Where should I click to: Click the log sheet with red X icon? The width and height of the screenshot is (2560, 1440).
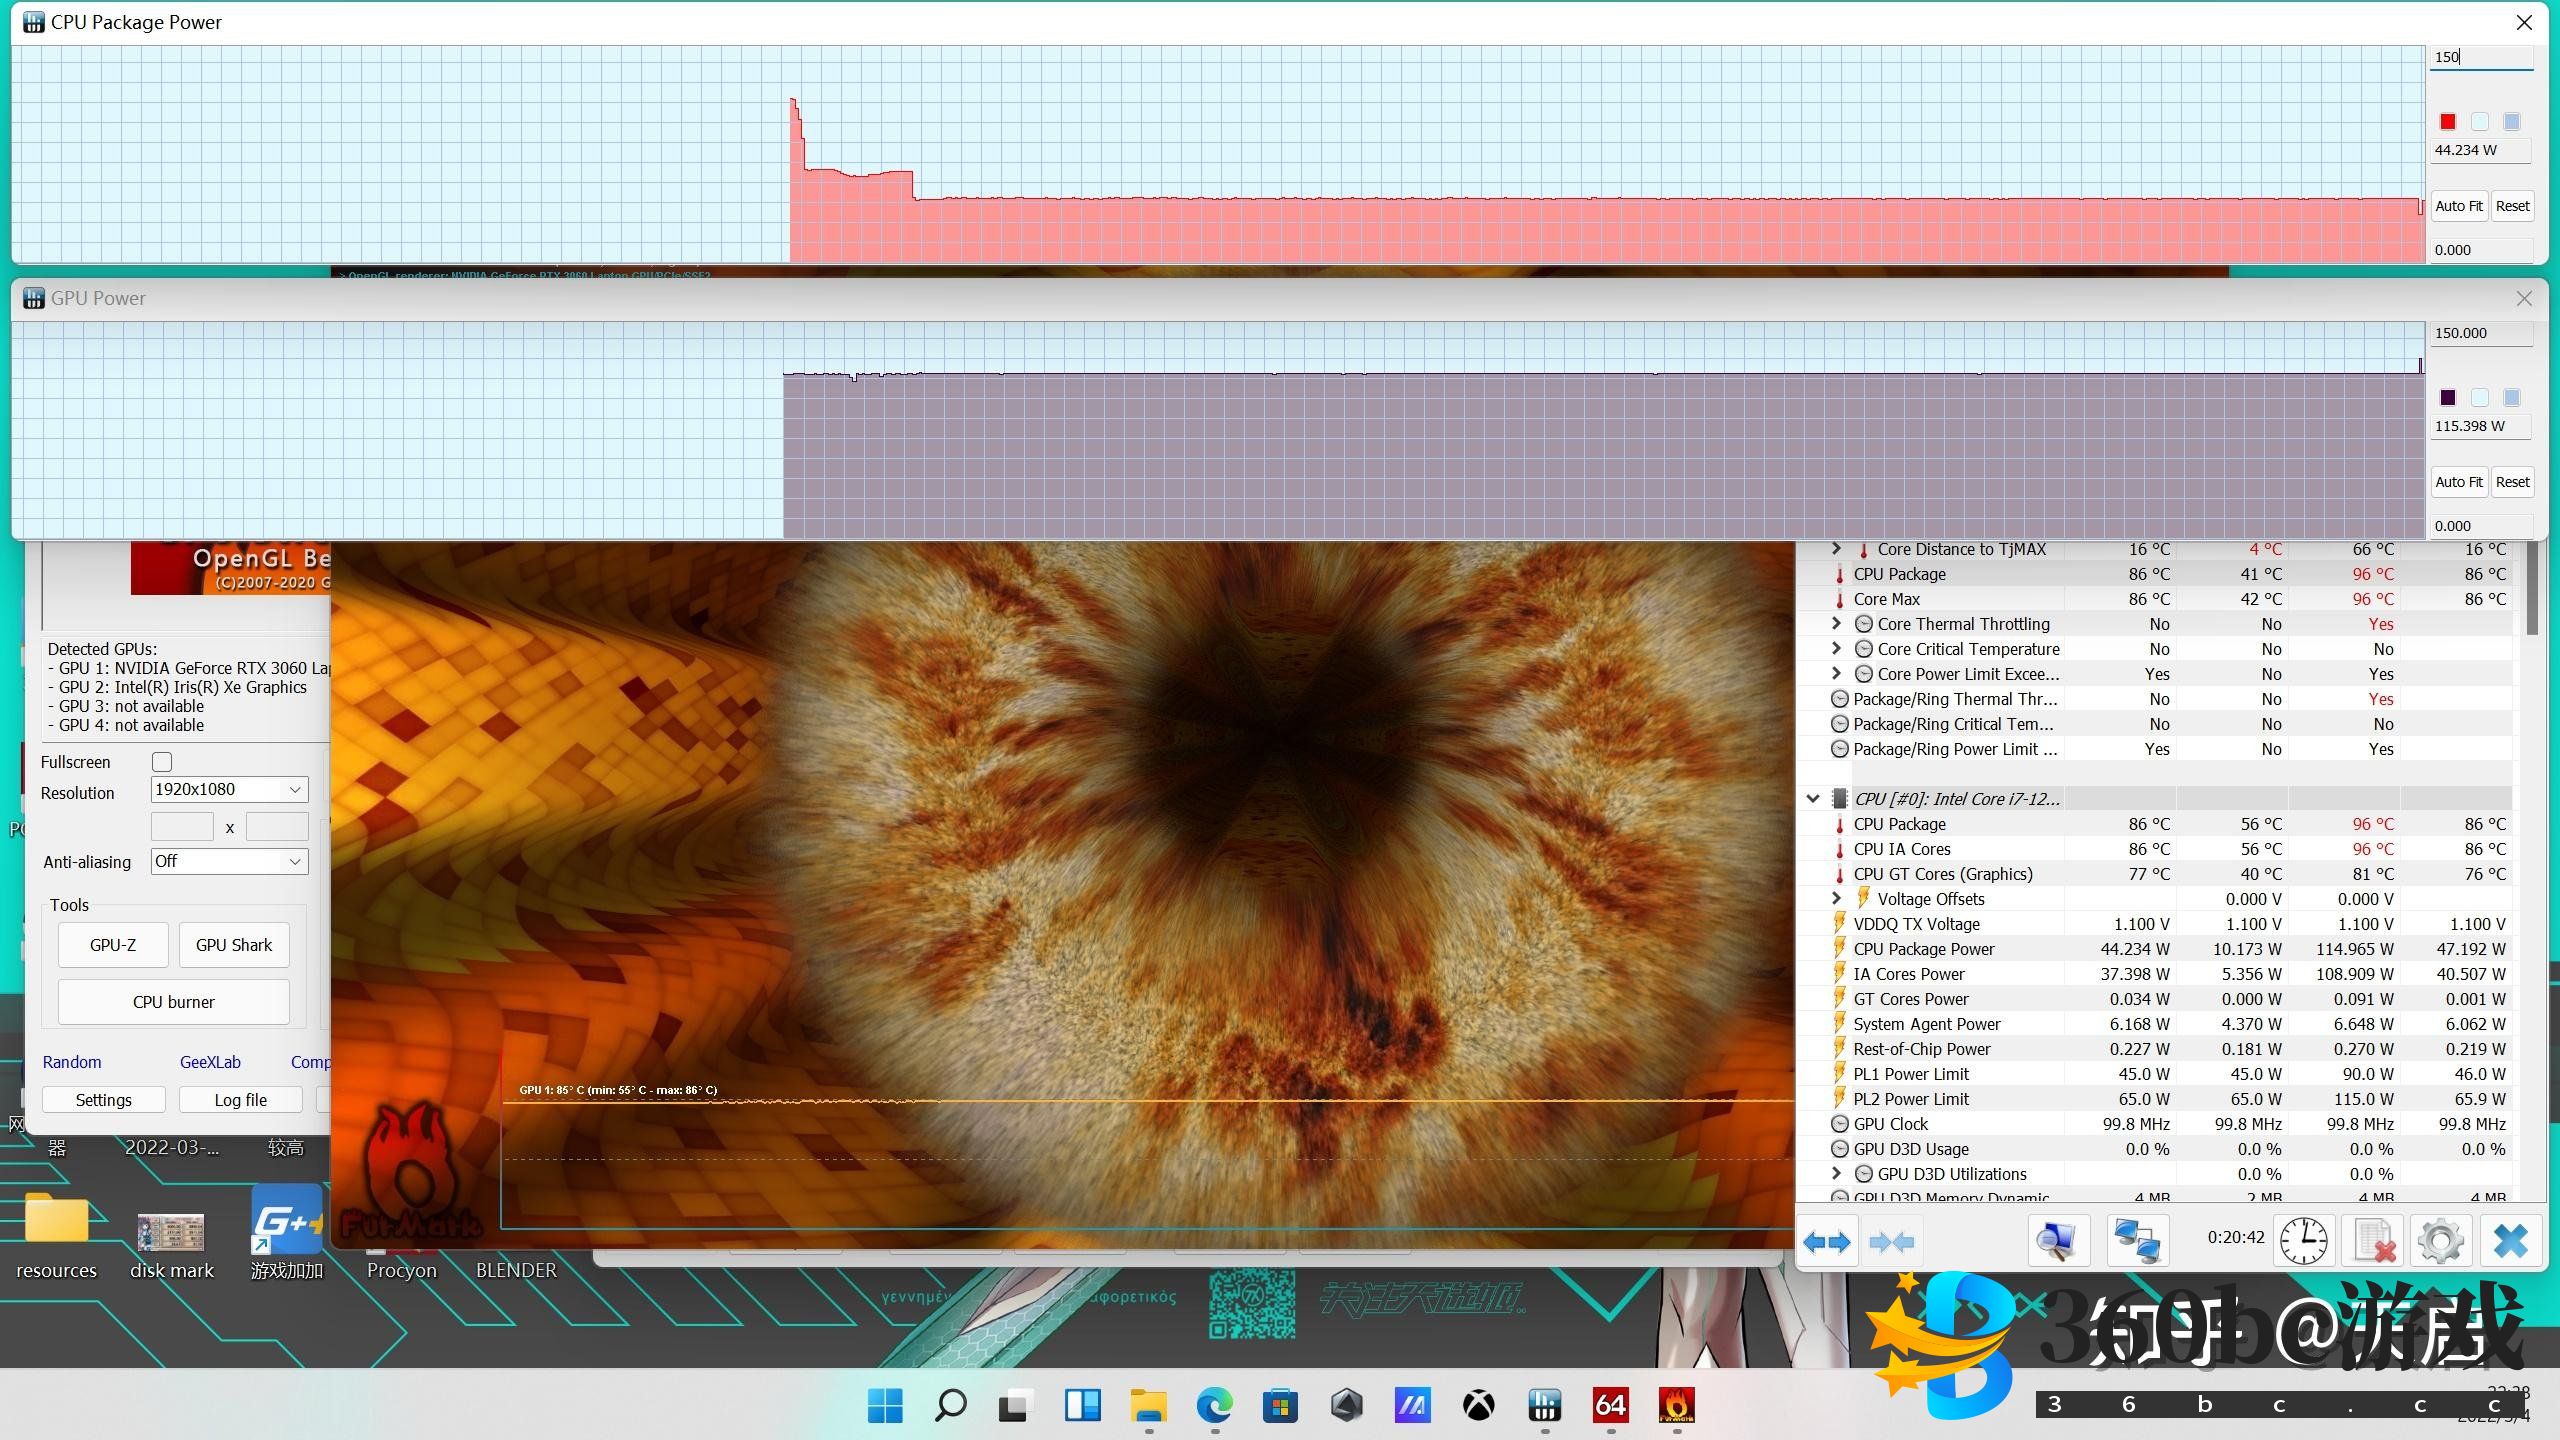pos(2373,1242)
